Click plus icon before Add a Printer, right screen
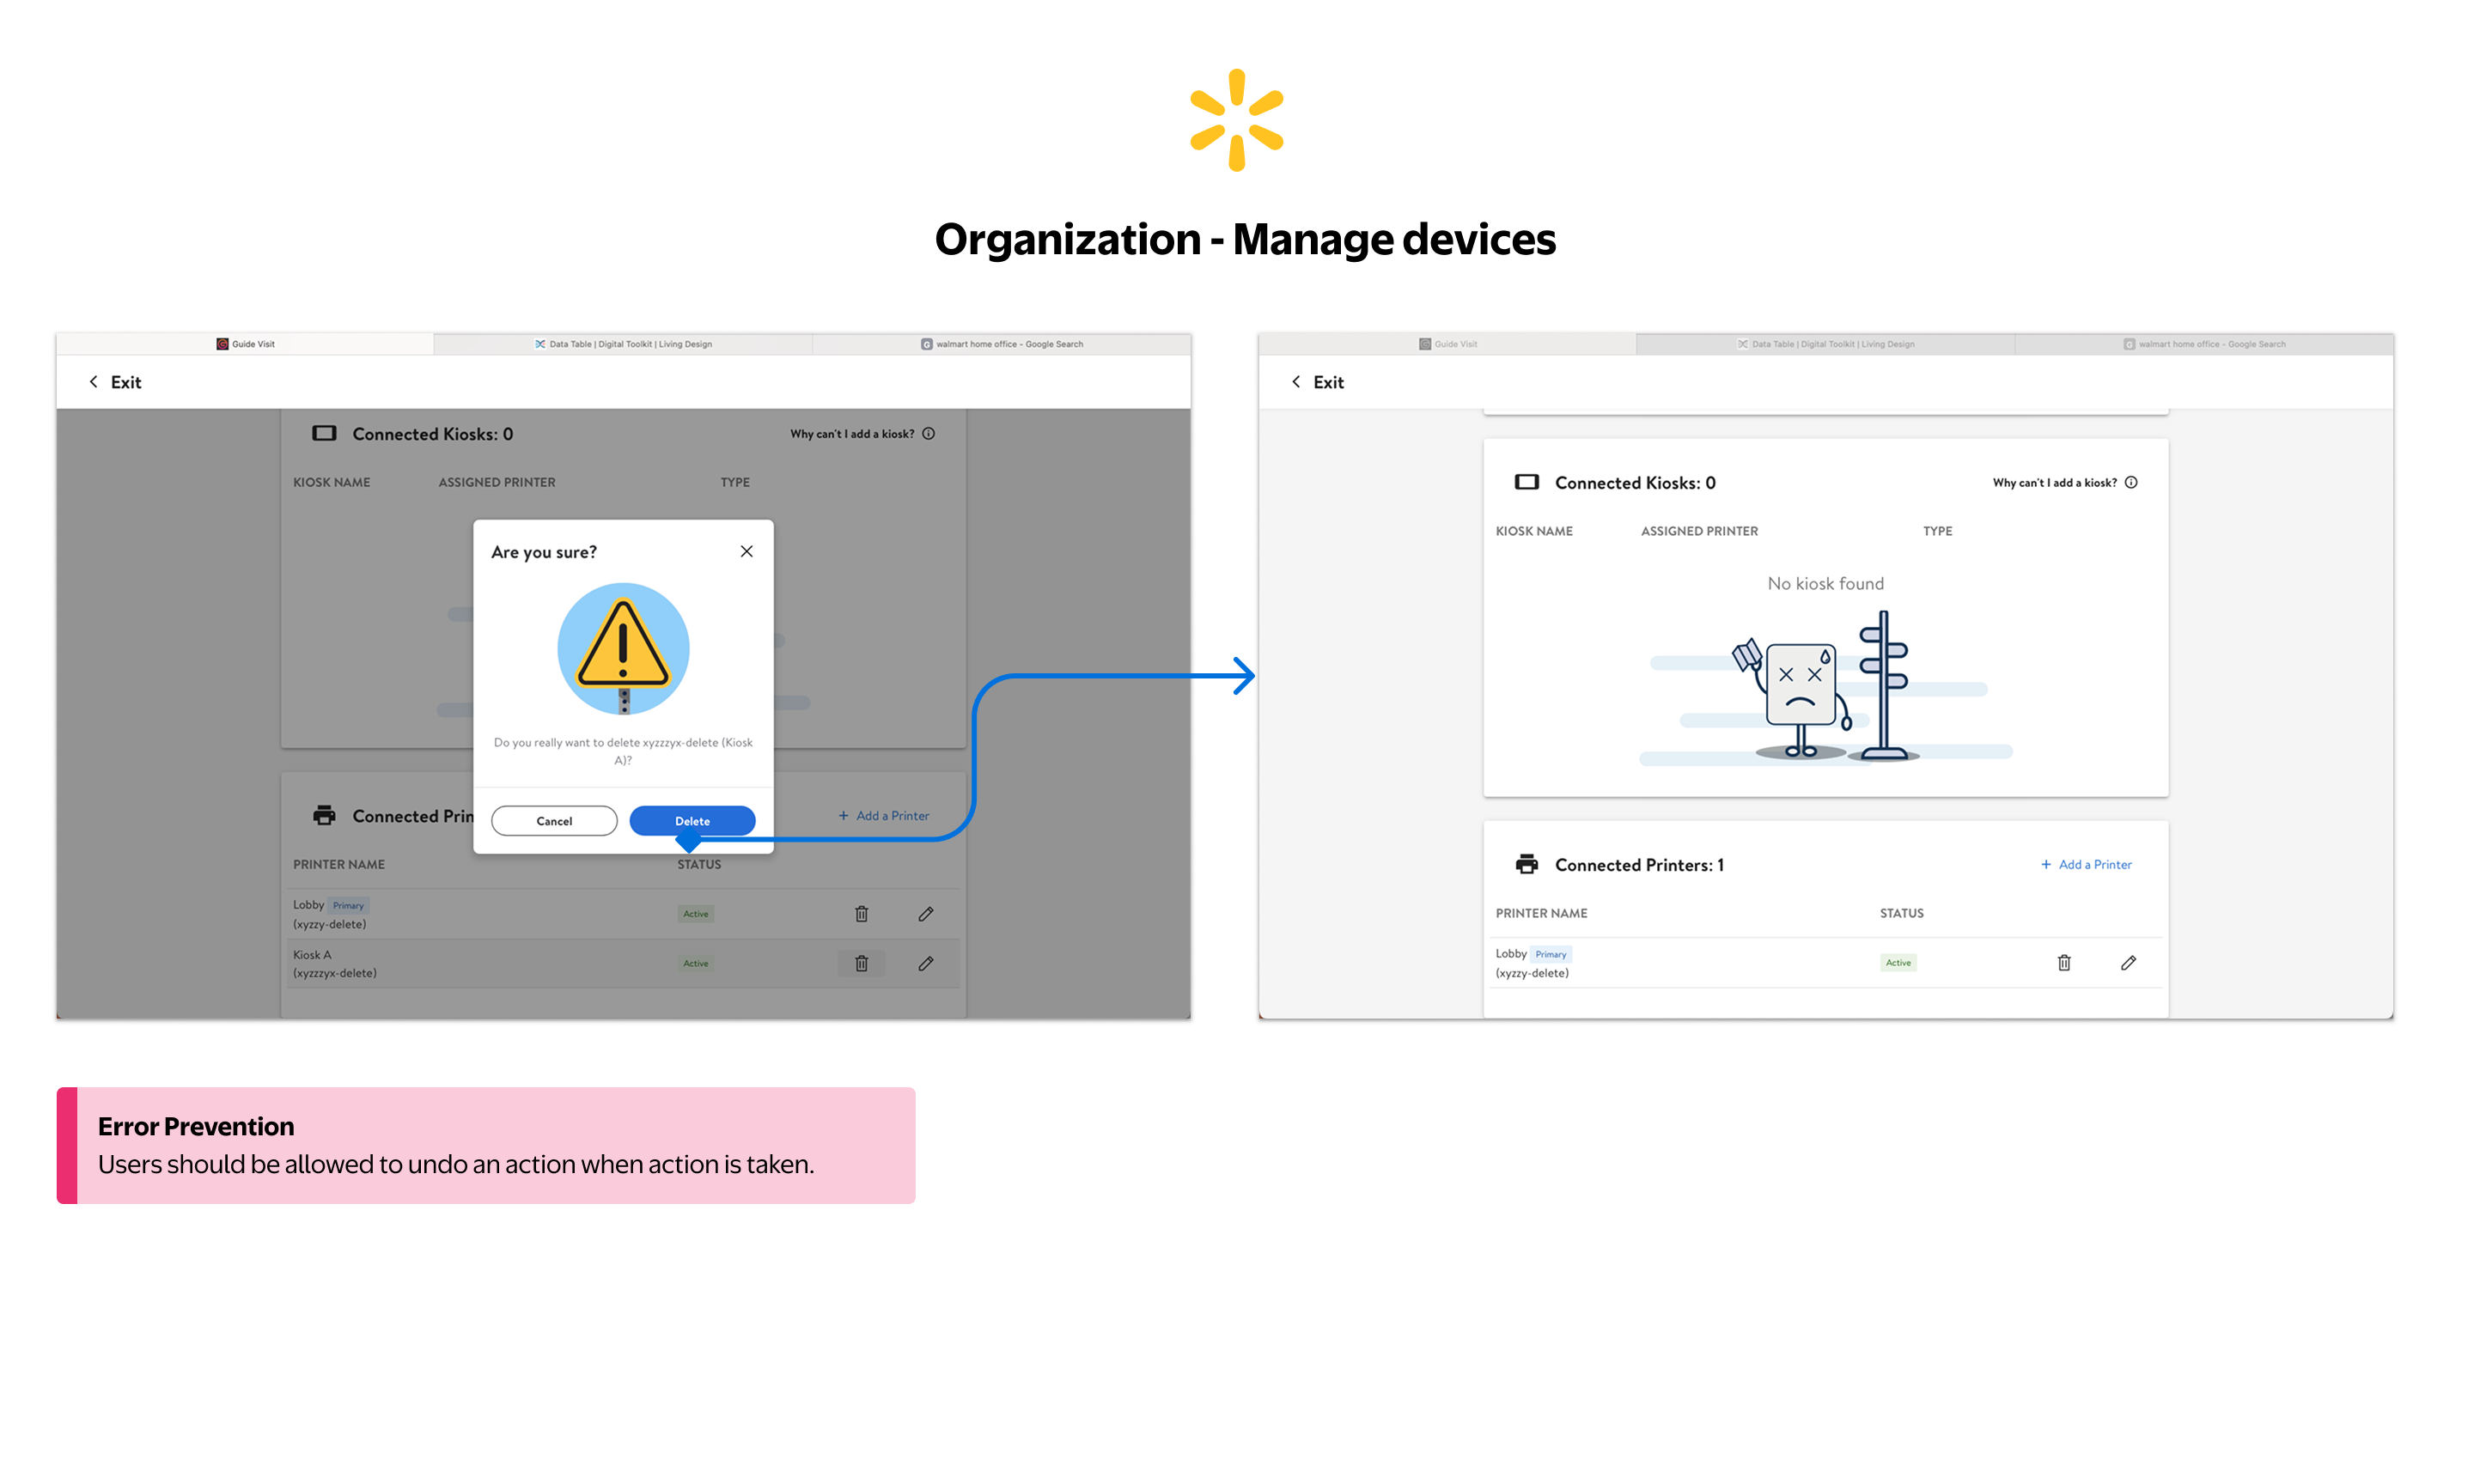The width and height of the screenshot is (2474, 1484). [2045, 864]
